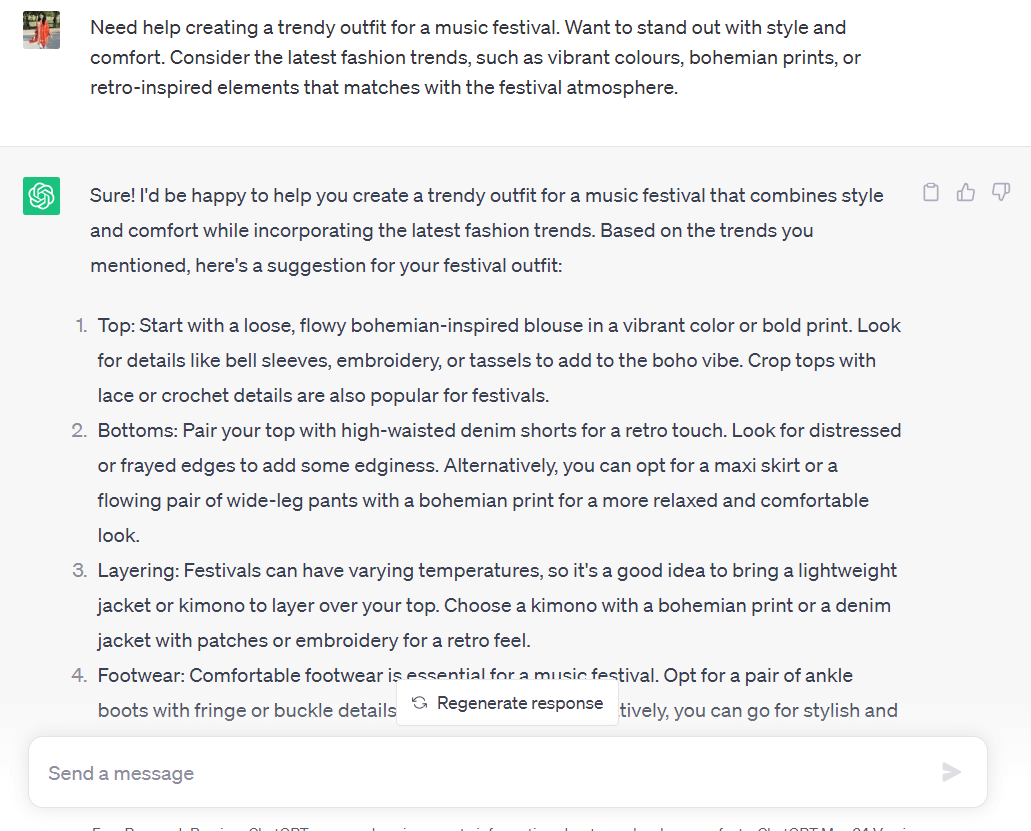Click the list number 4 marker
The image size is (1031, 831).
point(80,676)
